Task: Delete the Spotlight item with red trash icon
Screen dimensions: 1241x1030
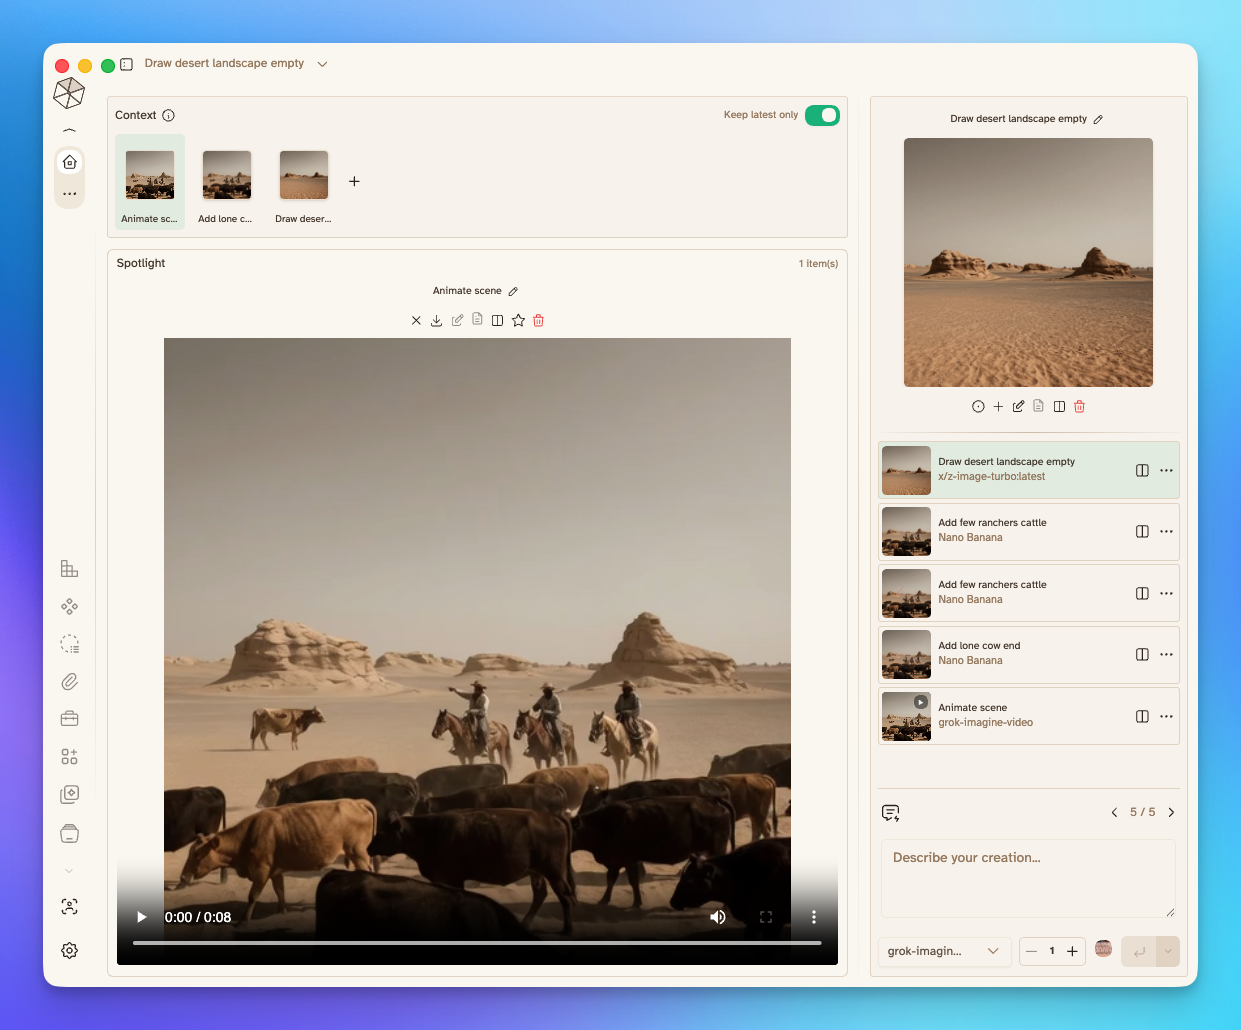Action: pos(539,321)
